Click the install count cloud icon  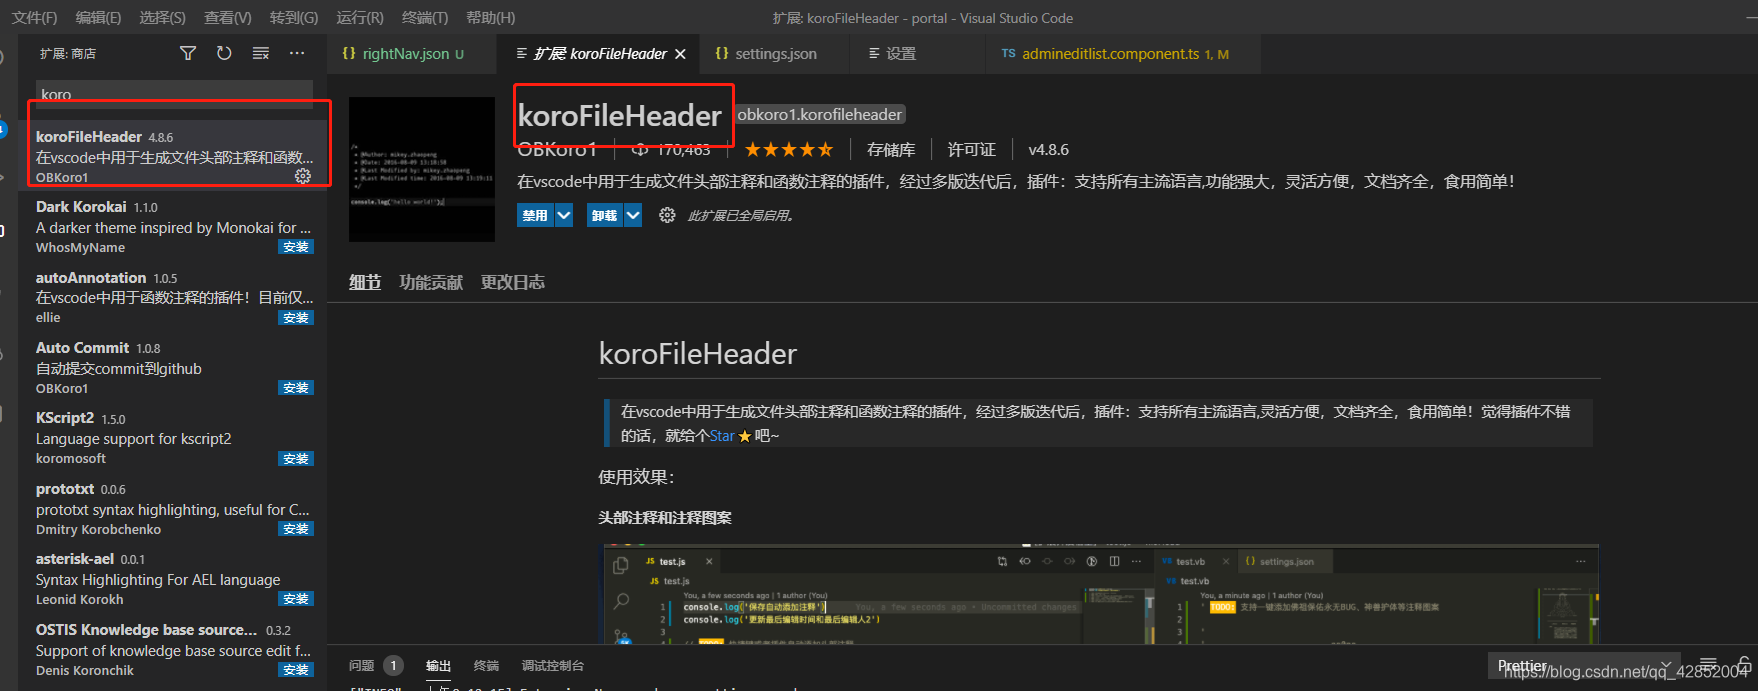click(x=640, y=150)
